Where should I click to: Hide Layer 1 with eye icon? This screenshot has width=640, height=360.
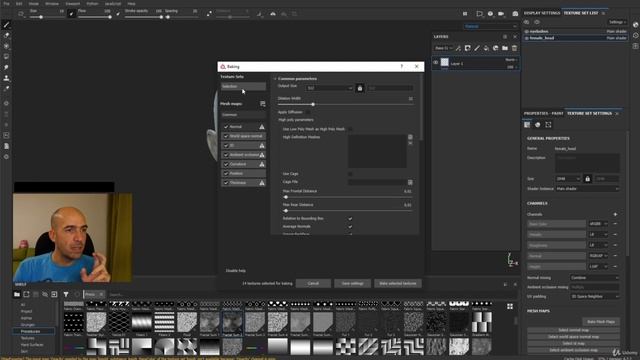coord(436,63)
